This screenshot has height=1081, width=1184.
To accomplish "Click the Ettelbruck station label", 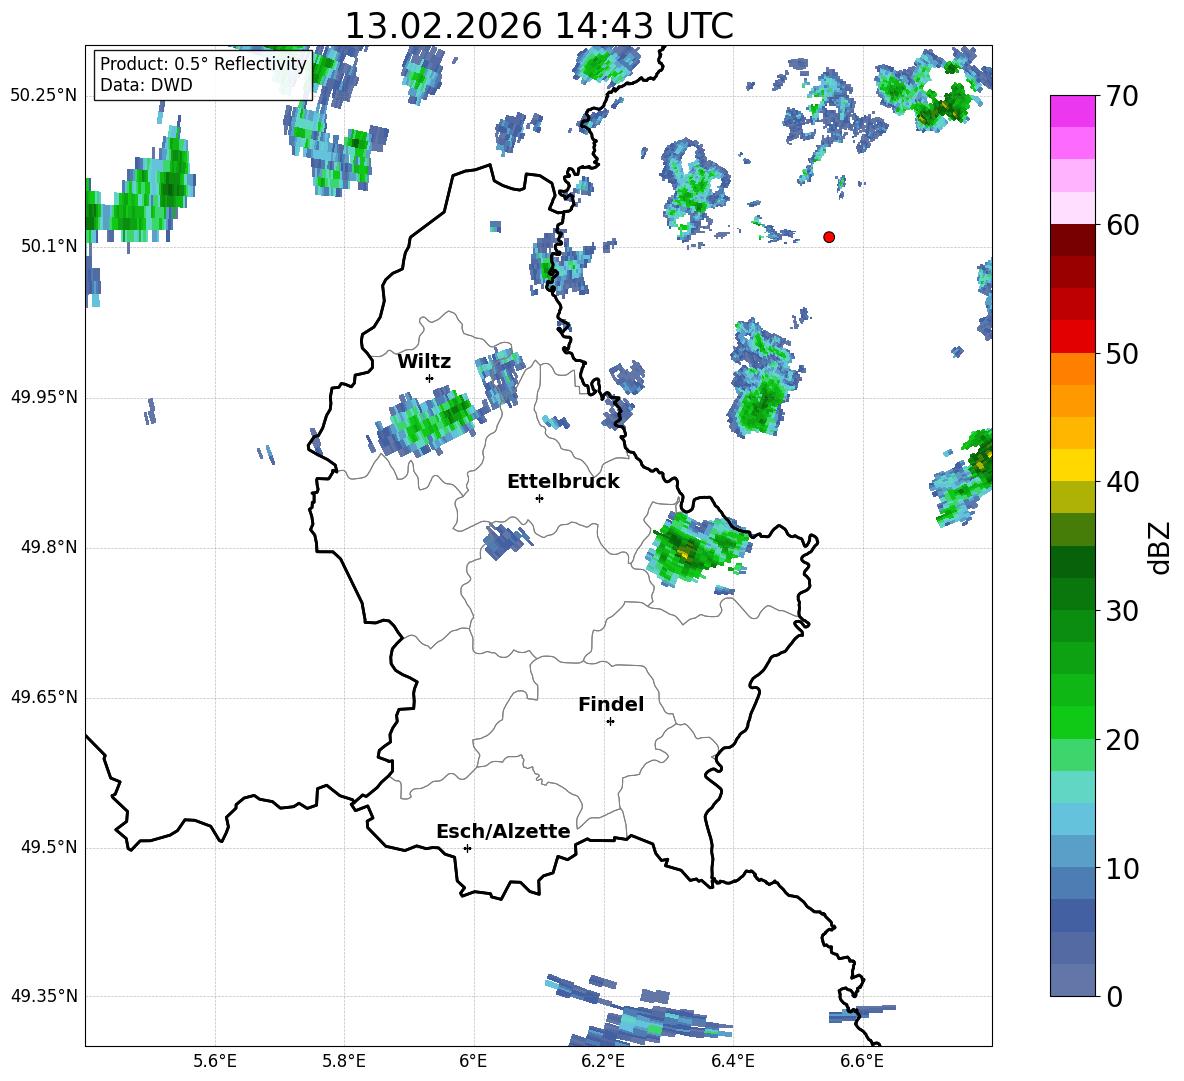I will click(563, 482).
